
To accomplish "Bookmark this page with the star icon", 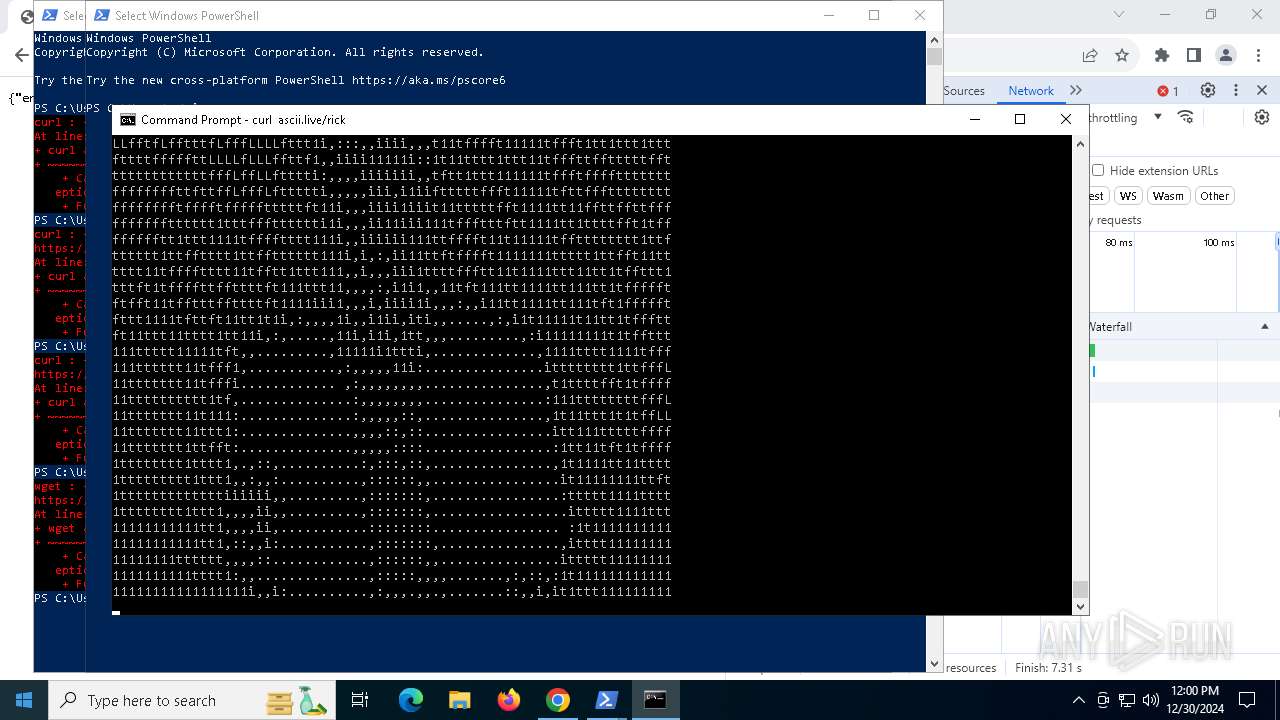I will click(x=1122, y=55).
